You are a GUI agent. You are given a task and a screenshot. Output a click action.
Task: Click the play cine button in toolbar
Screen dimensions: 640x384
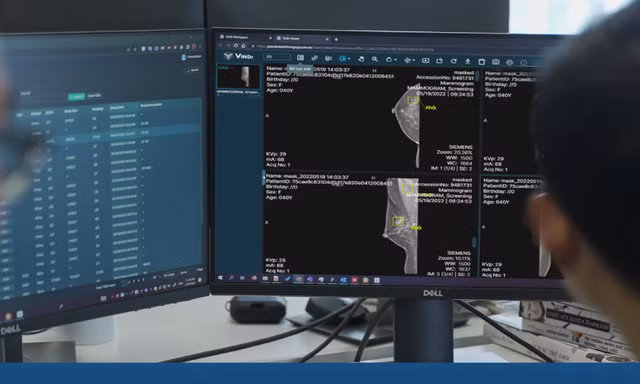pos(425,60)
